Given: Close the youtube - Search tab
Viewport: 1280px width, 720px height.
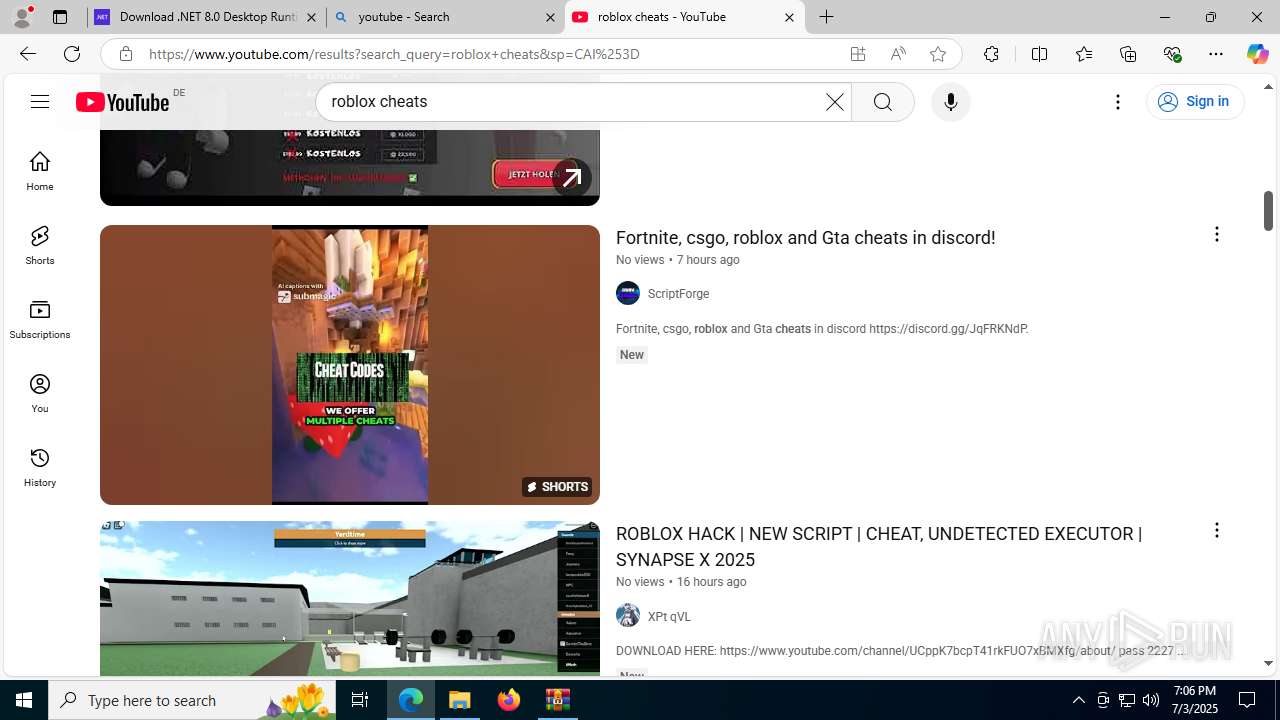Looking at the screenshot, I should (x=550, y=17).
